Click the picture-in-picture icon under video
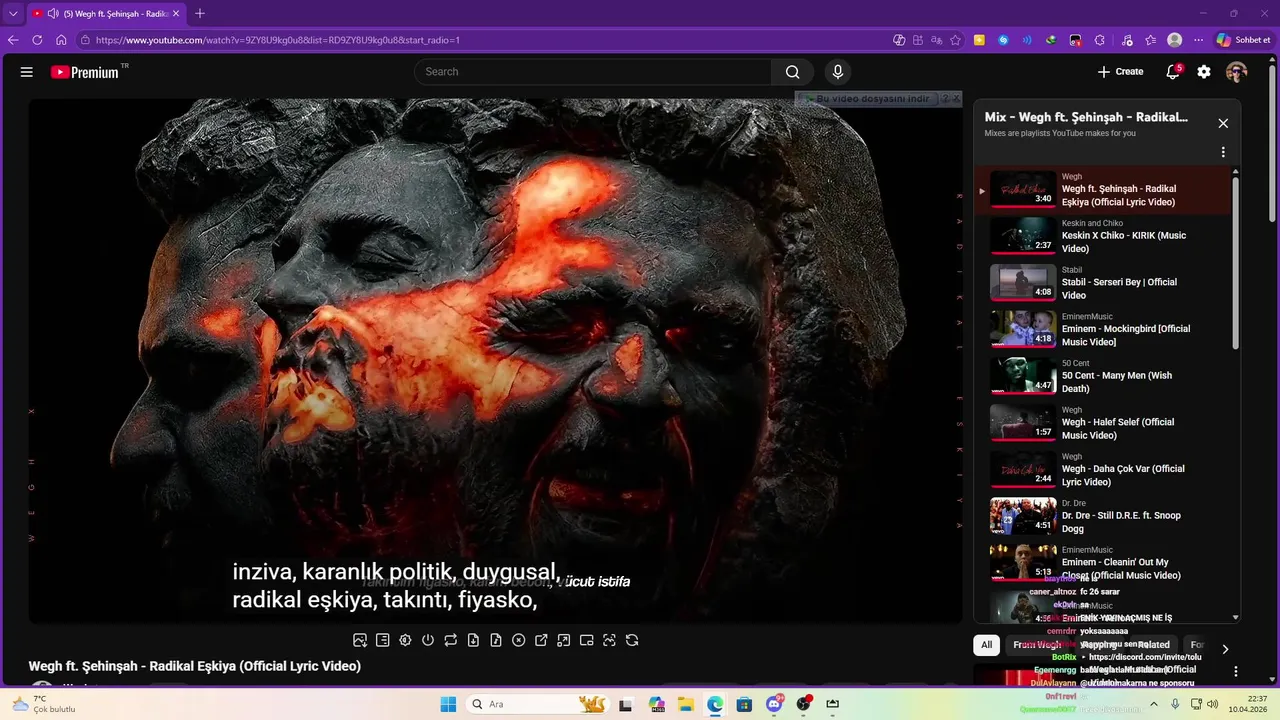The height and width of the screenshot is (720, 1280). (587, 640)
